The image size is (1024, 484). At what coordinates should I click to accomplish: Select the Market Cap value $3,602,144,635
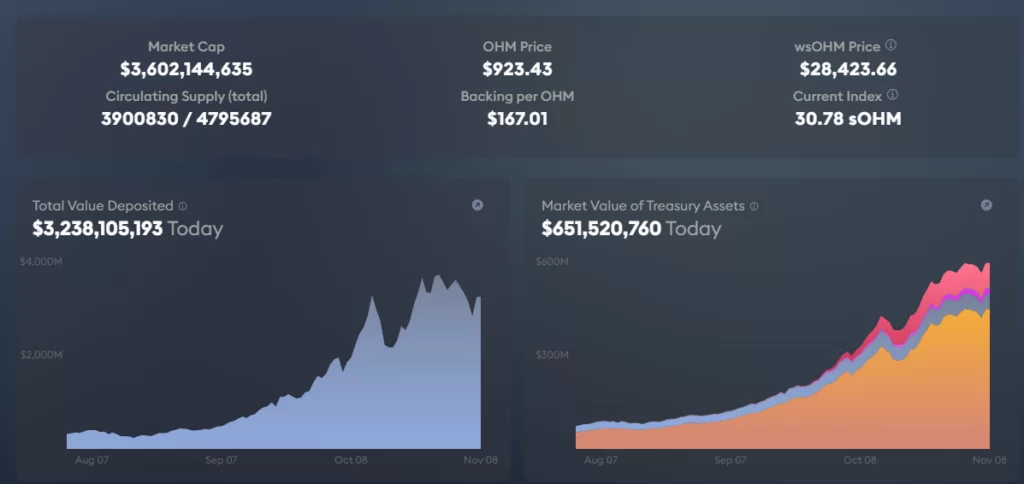coord(186,69)
